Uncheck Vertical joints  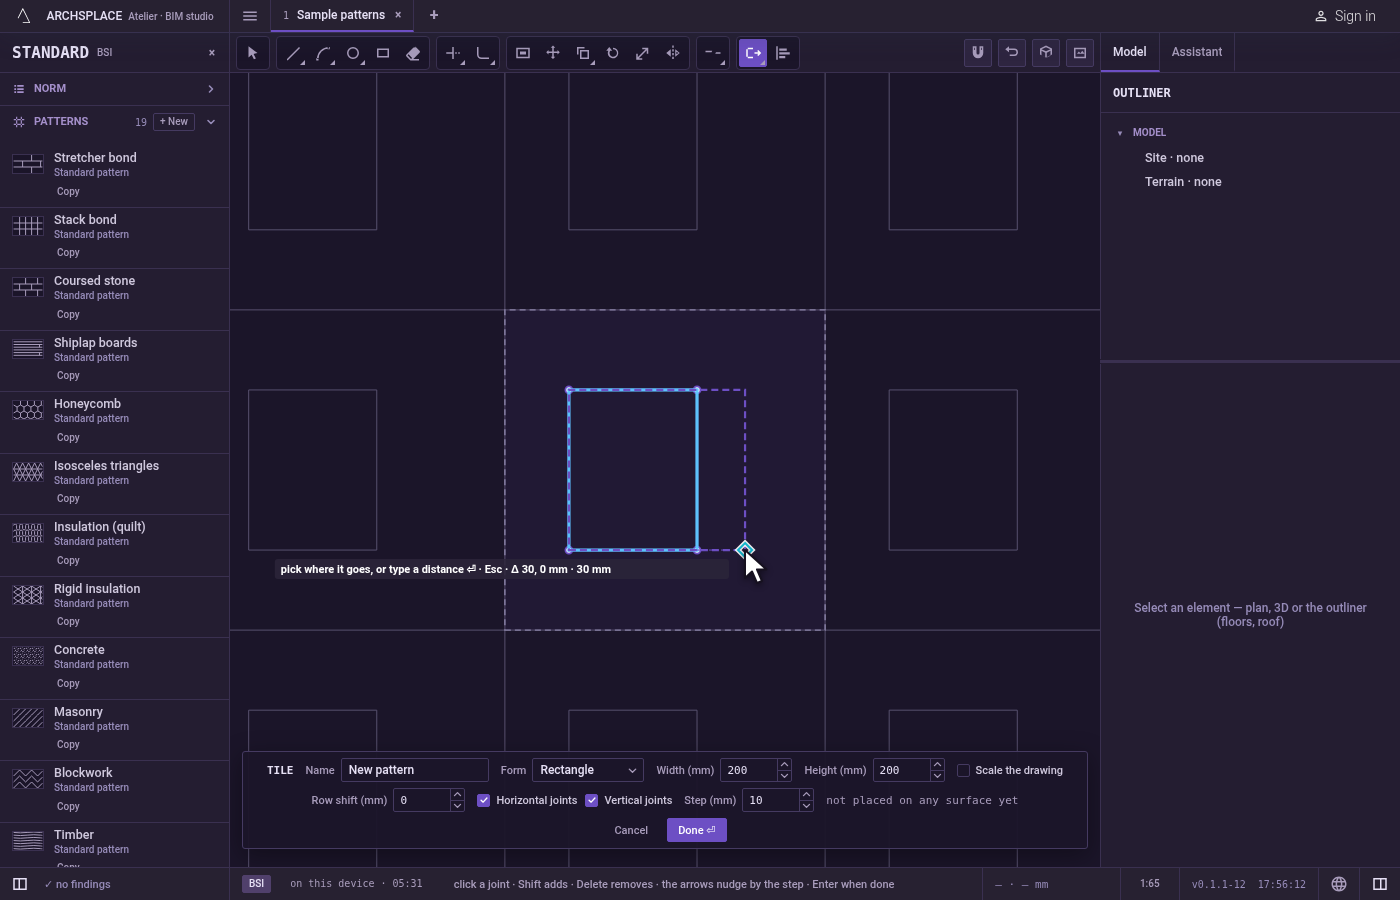point(592,800)
